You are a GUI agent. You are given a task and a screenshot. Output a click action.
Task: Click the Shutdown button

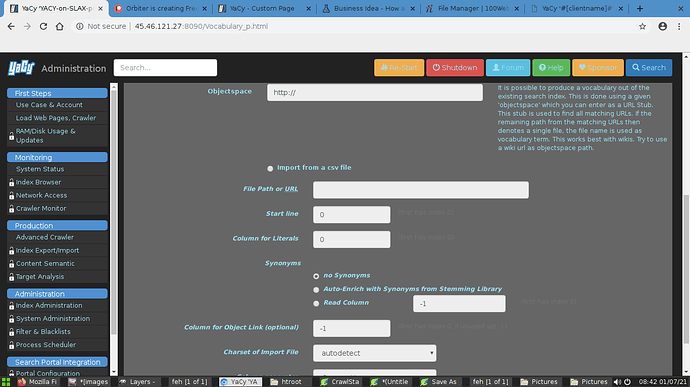click(x=455, y=68)
